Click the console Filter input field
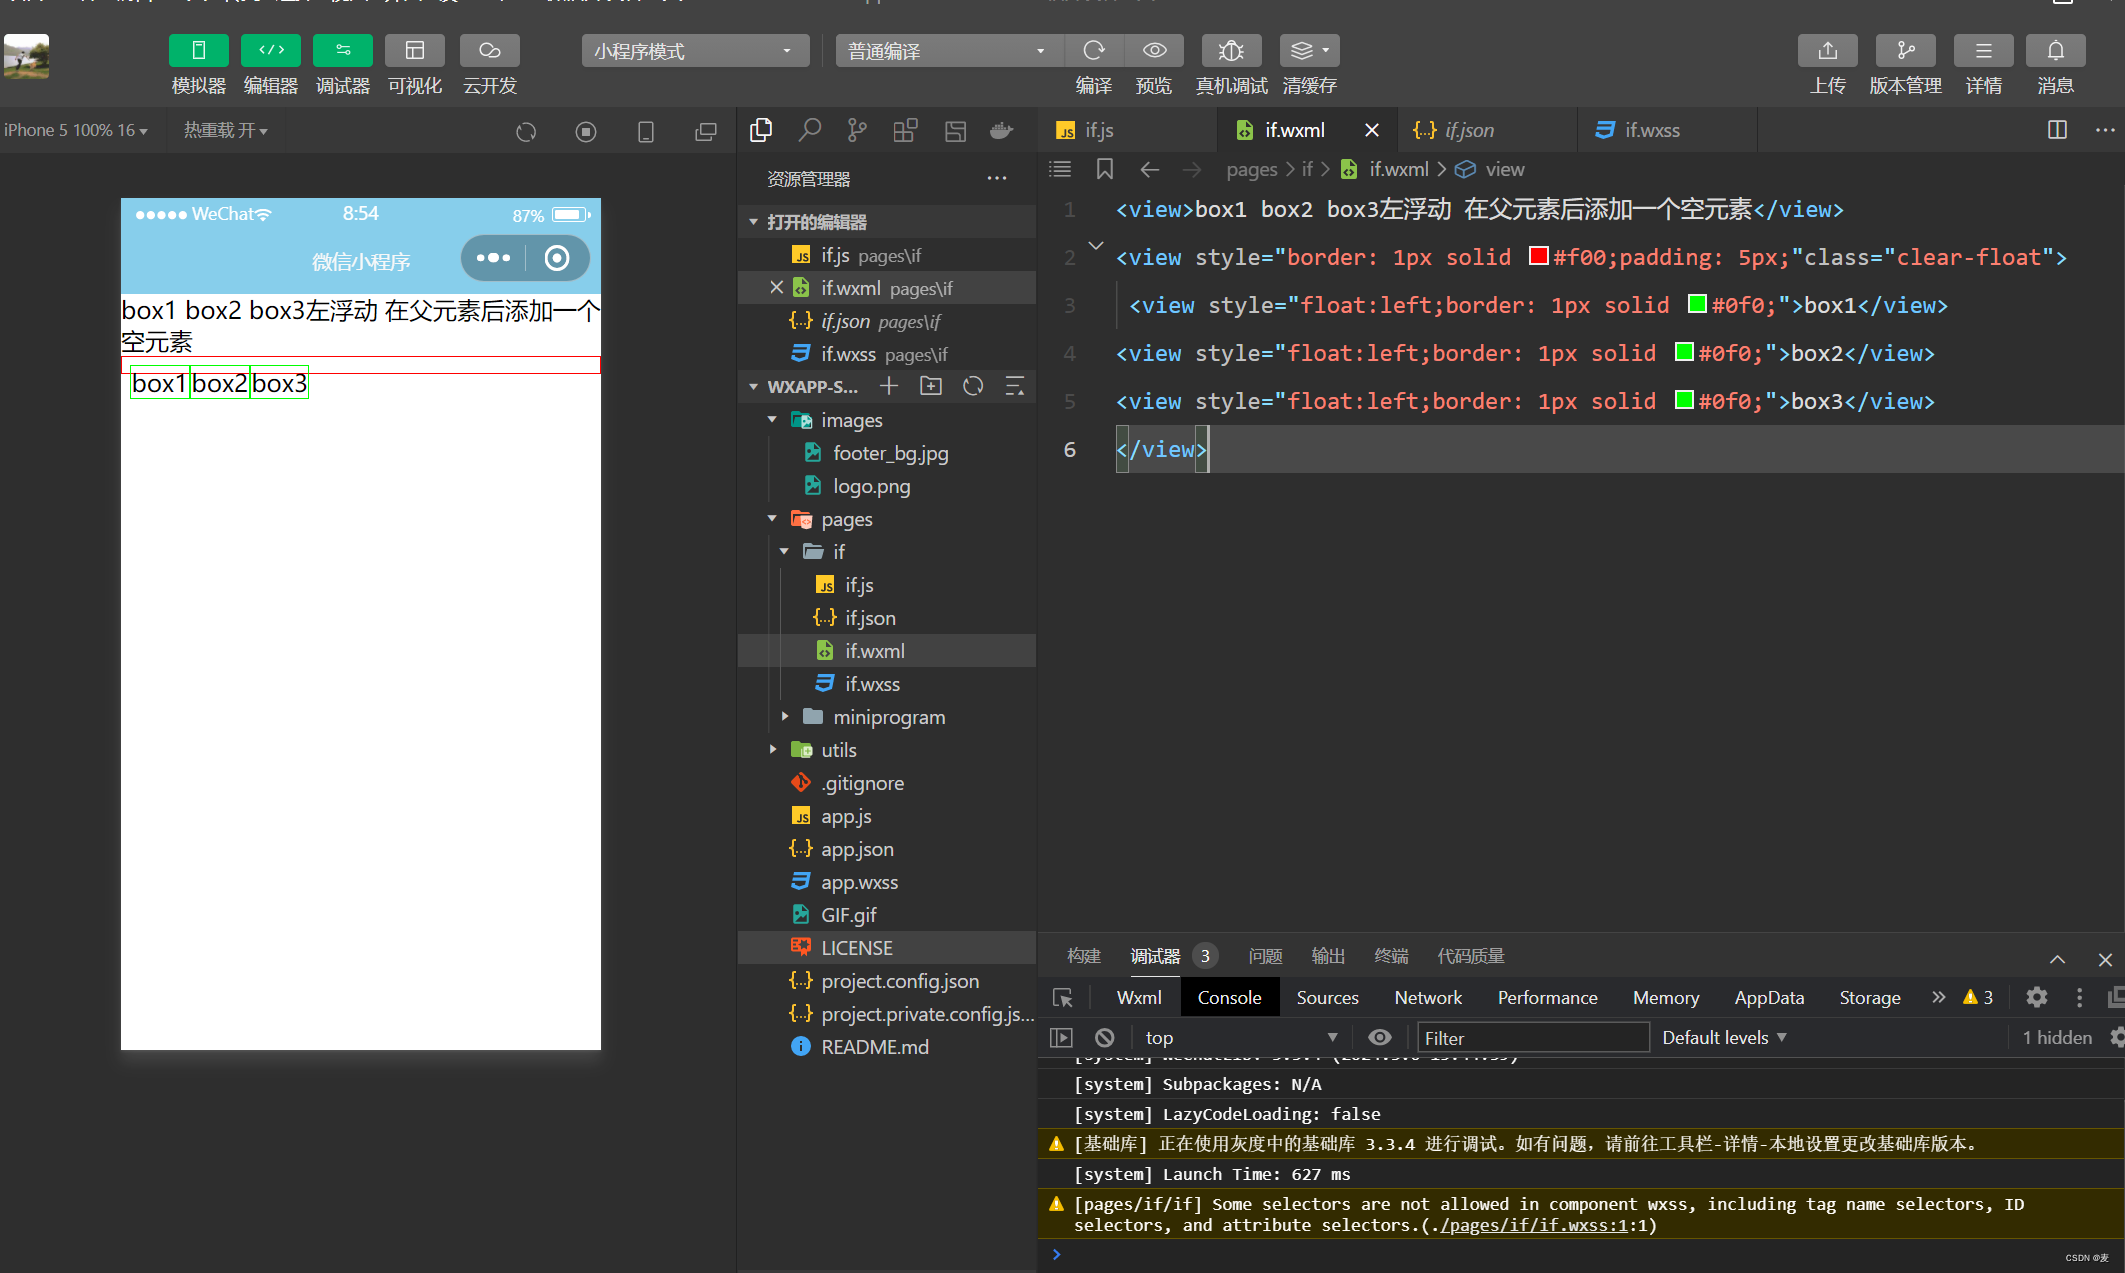Image resolution: width=2125 pixels, height=1273 pixels. 1532,1038
